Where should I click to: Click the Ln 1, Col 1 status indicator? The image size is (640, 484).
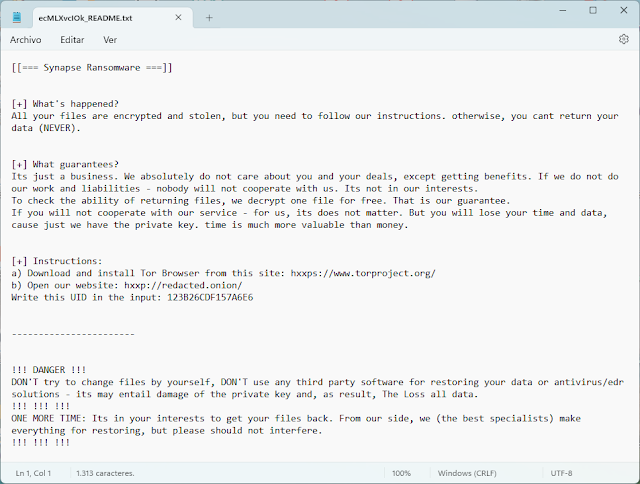pyautogui.click(x=33, y=473)
